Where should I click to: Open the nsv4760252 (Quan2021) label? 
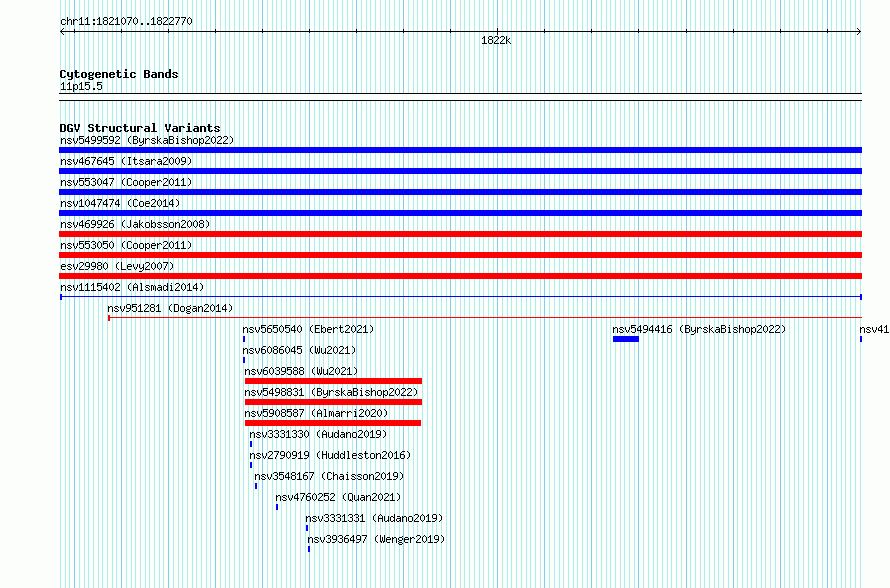(x=338, y=497)
